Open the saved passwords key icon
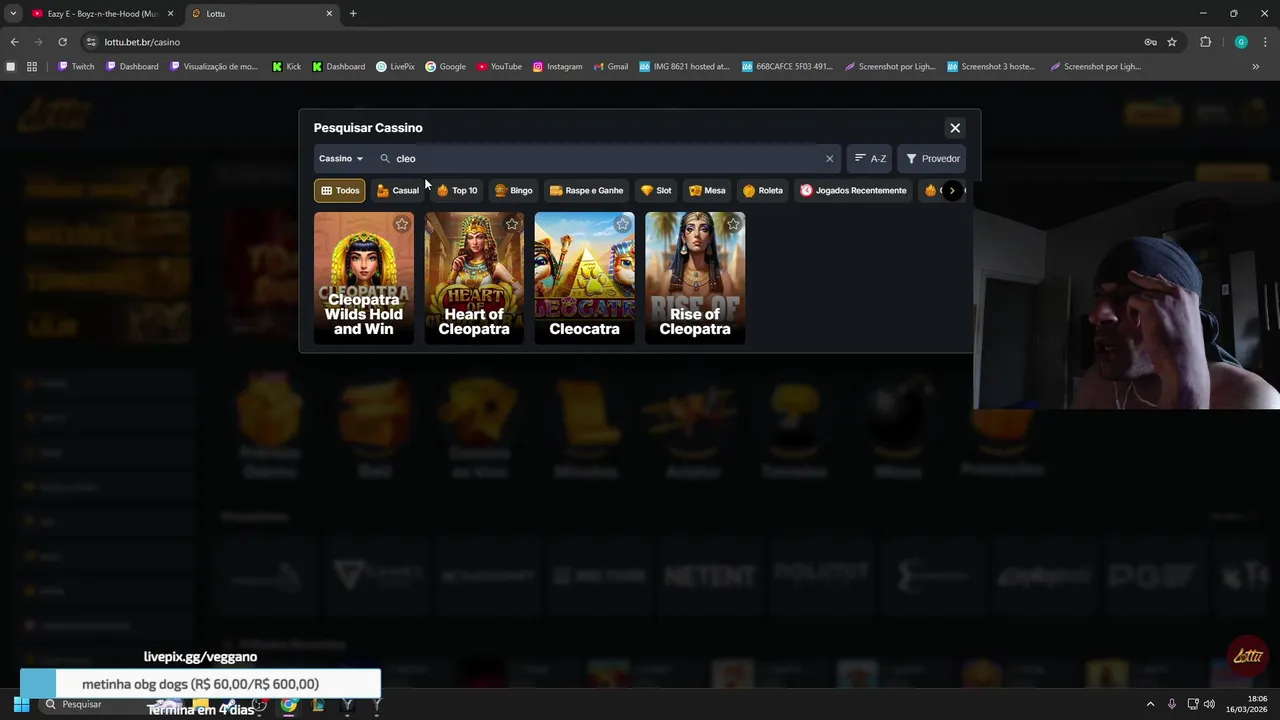The width and height of the screenshot is (1280, 720). pyautogui.click(x=1151, y=42)
